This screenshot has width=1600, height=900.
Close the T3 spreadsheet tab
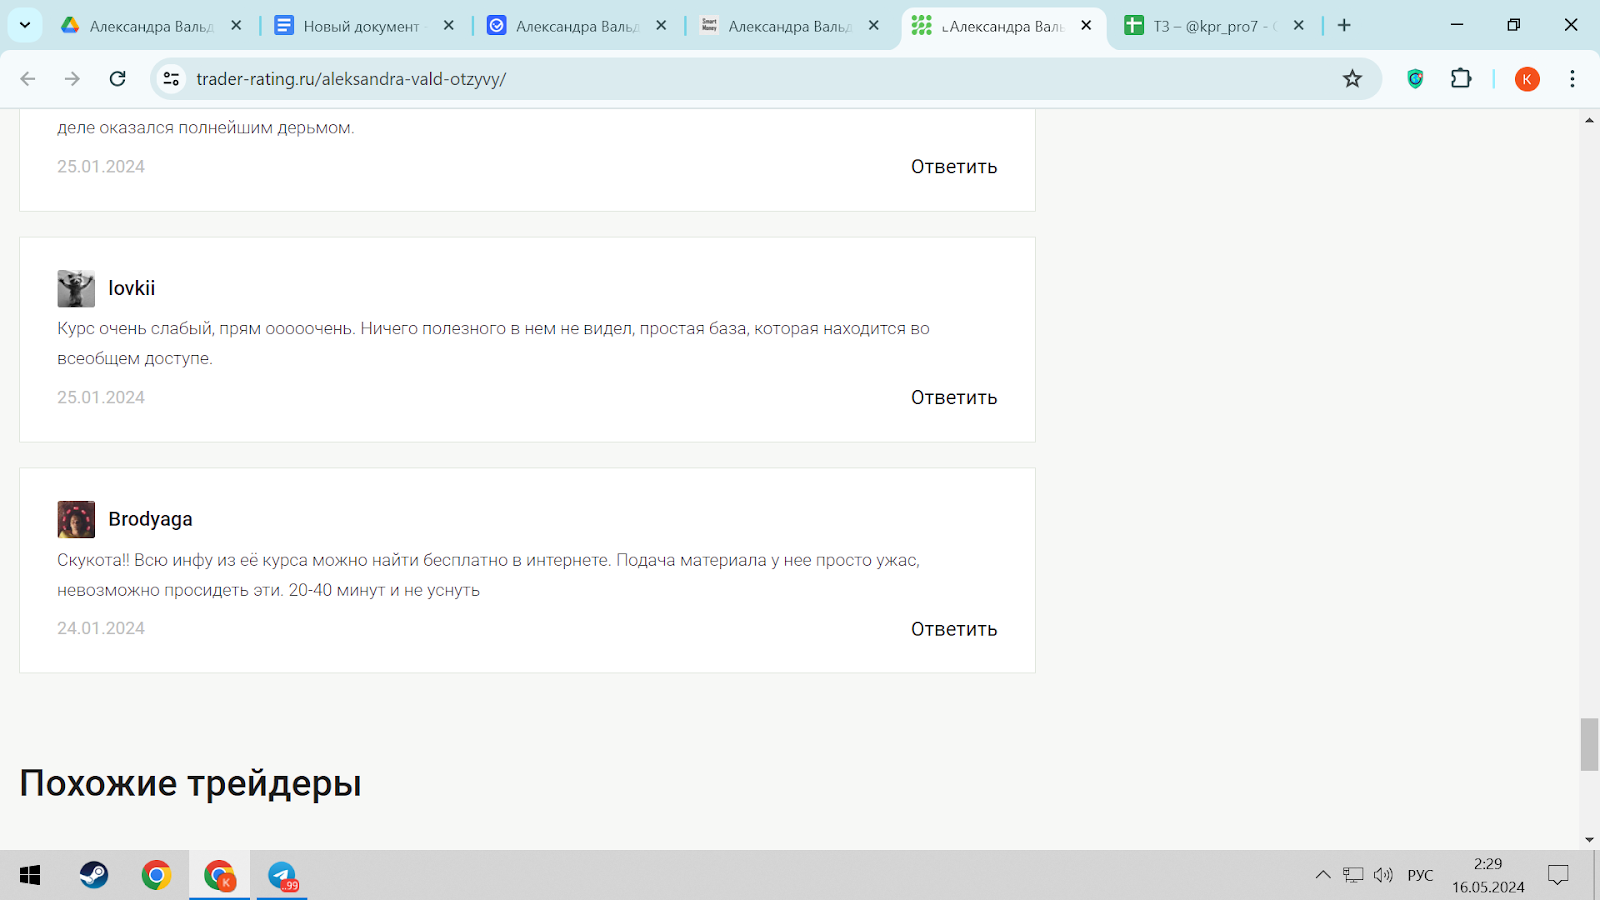pyautogui.click(x=1299, y=26)
